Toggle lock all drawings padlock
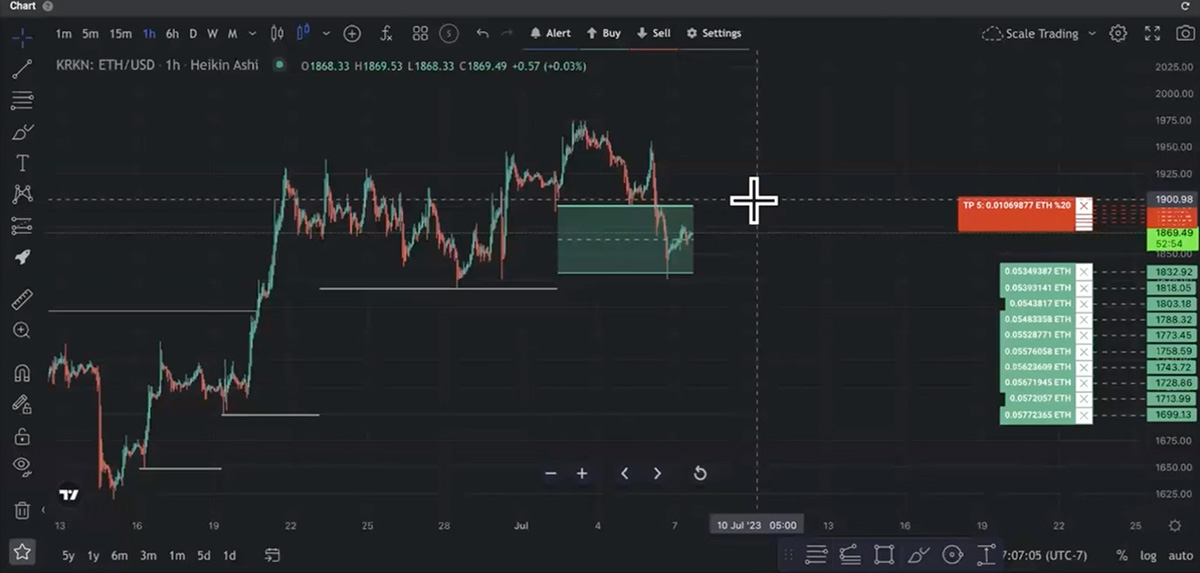 pos(21,436)
